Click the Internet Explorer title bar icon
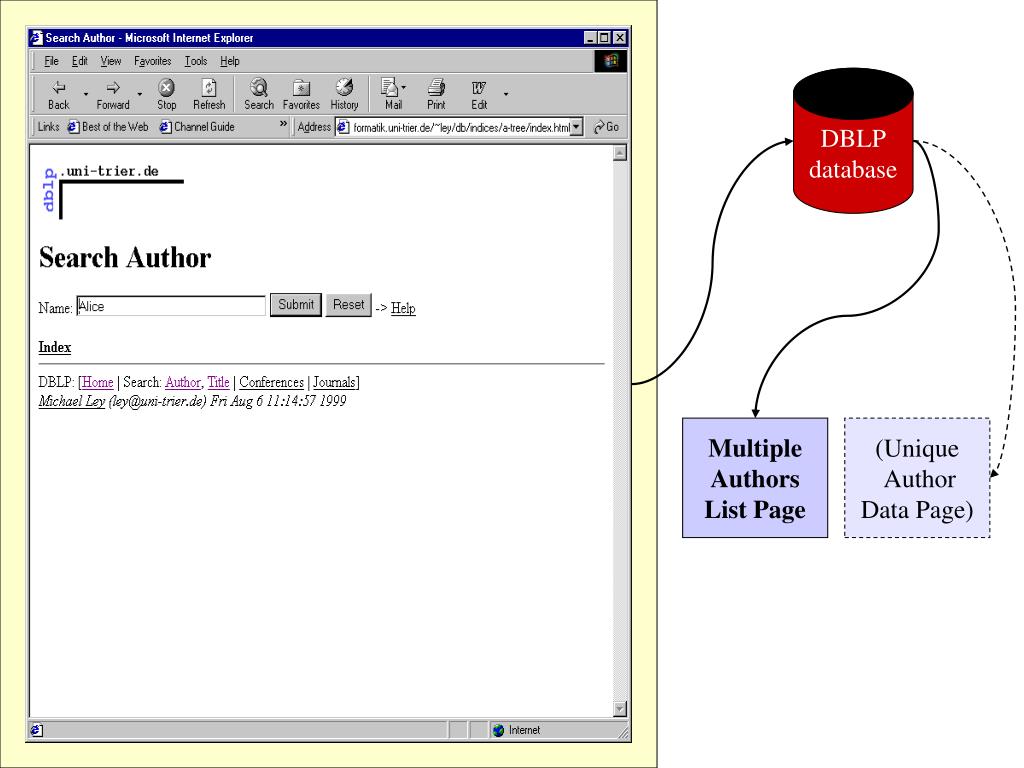The image size is (1024, 768). click(37, 38)
